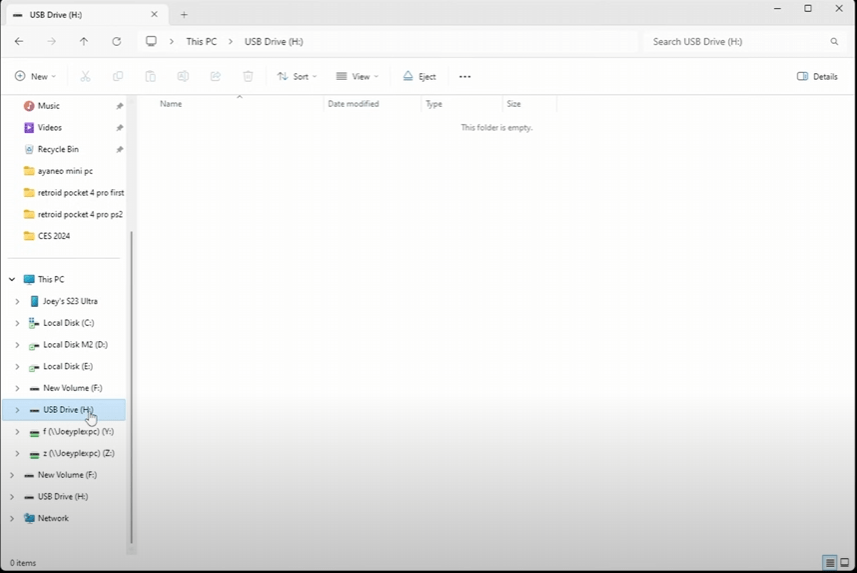The image size is (857, 573).
Task: Click the Delete trash icon in toolbar
Action: [248, 77]
